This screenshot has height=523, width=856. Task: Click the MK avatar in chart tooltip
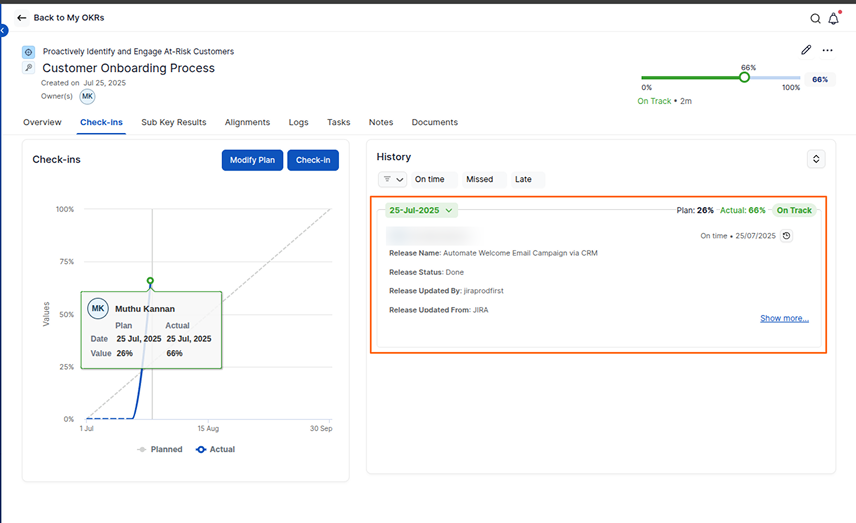[x=98, y=308]
